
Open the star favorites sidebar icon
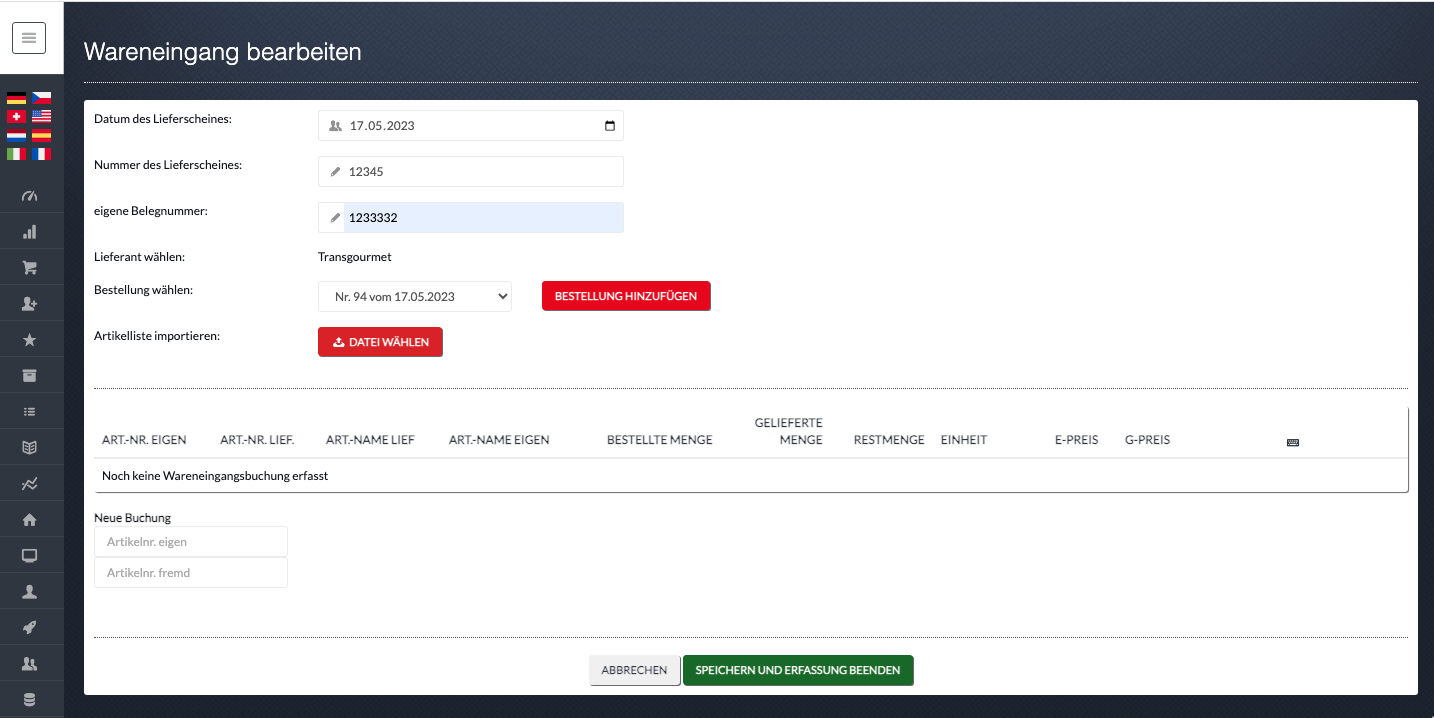(29, 340)
